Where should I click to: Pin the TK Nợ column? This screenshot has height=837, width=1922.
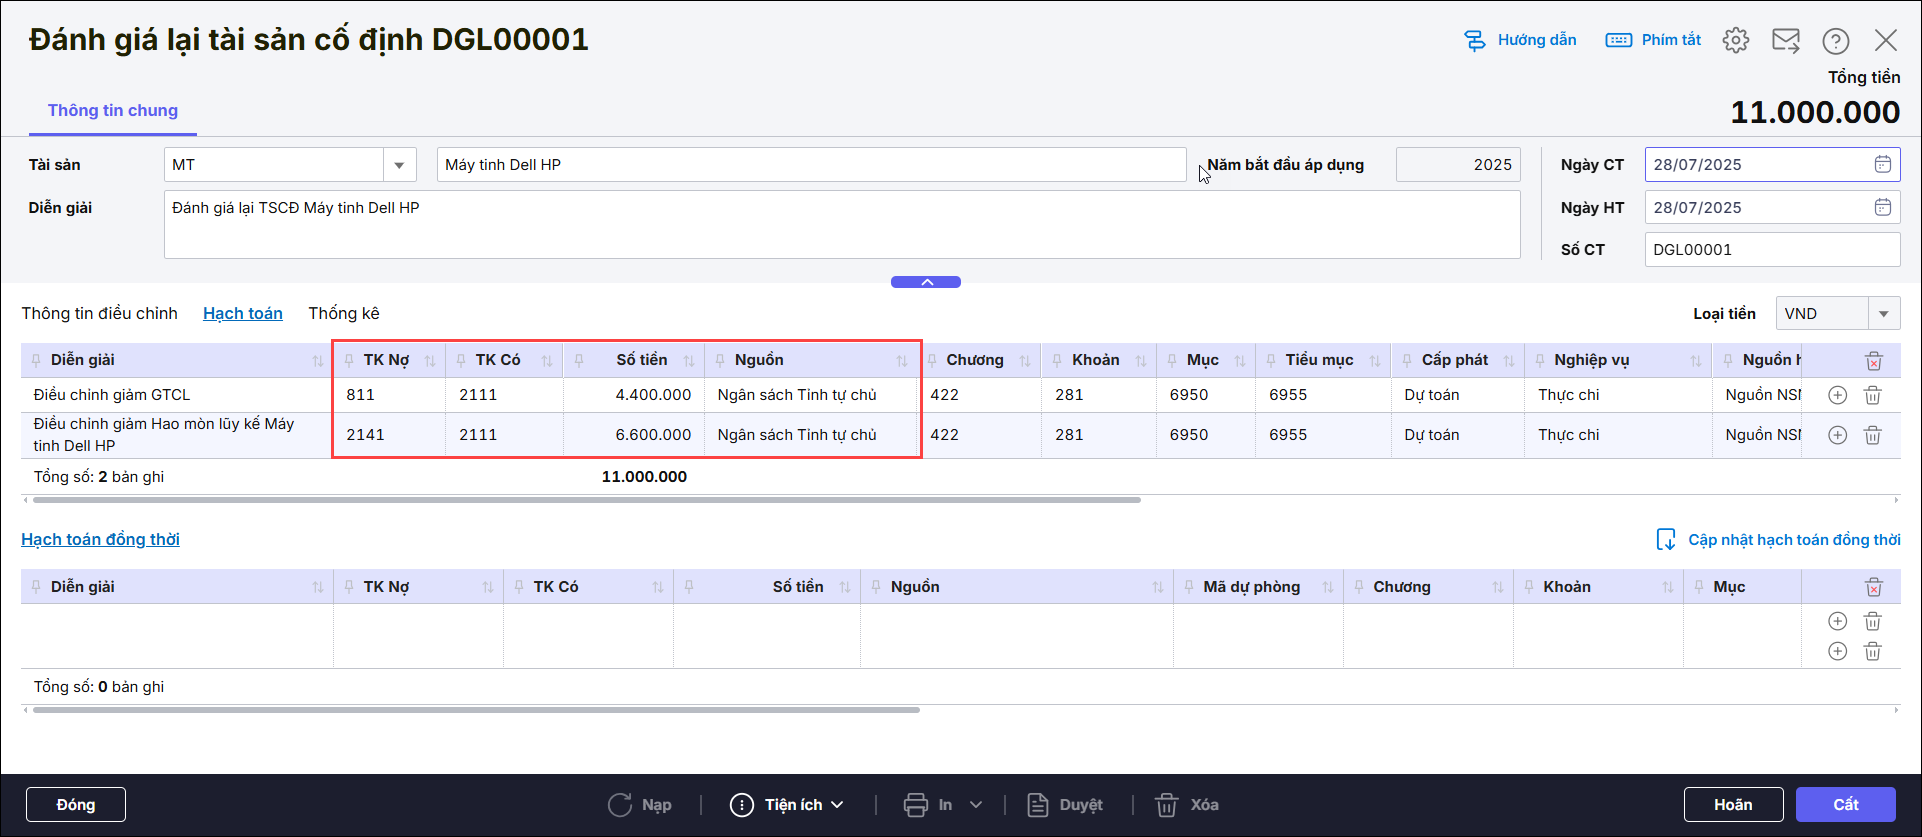(349, 361)
